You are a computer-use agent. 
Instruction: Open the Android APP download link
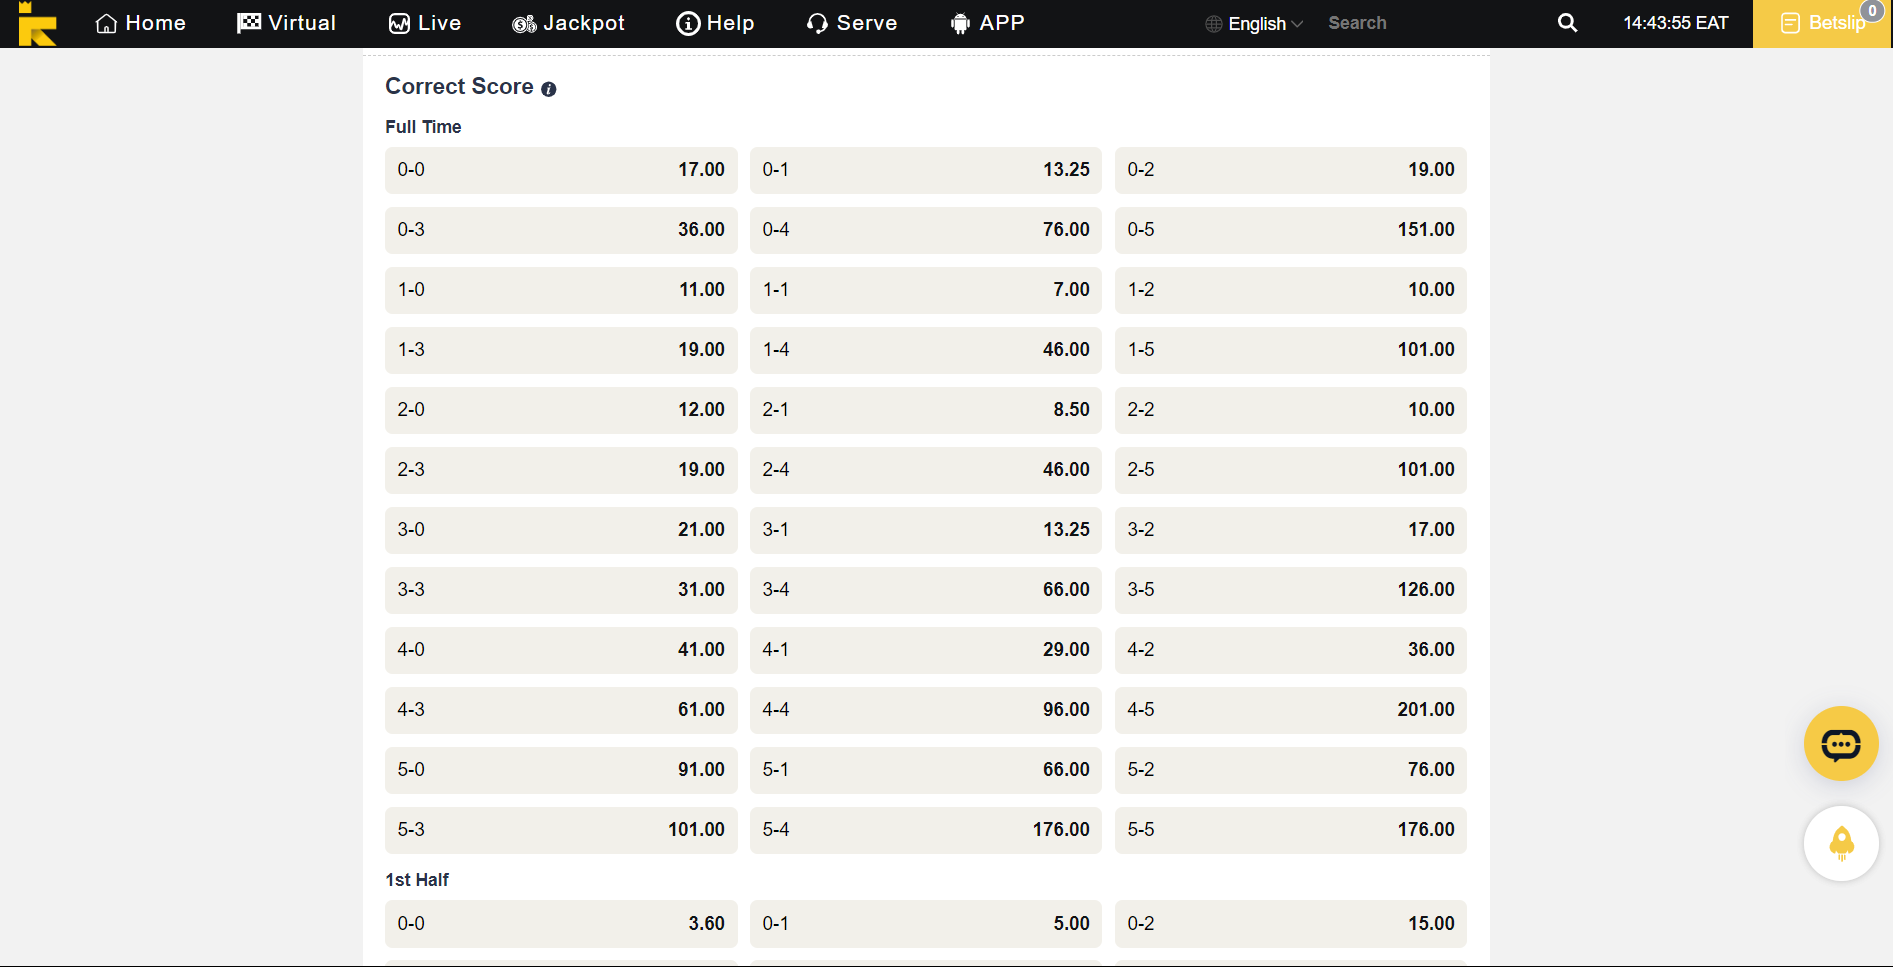click(987, 23)
